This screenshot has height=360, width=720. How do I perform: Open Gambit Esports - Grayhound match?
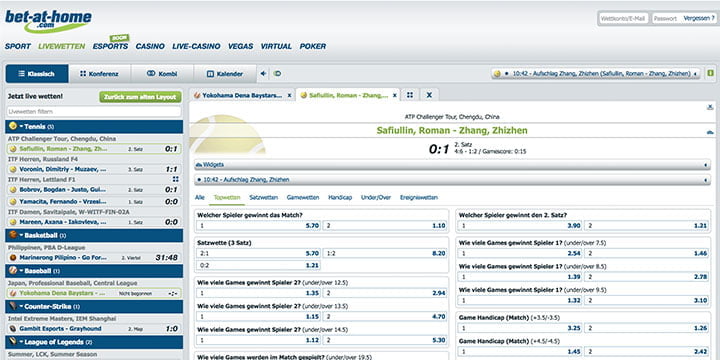(94, 329)
